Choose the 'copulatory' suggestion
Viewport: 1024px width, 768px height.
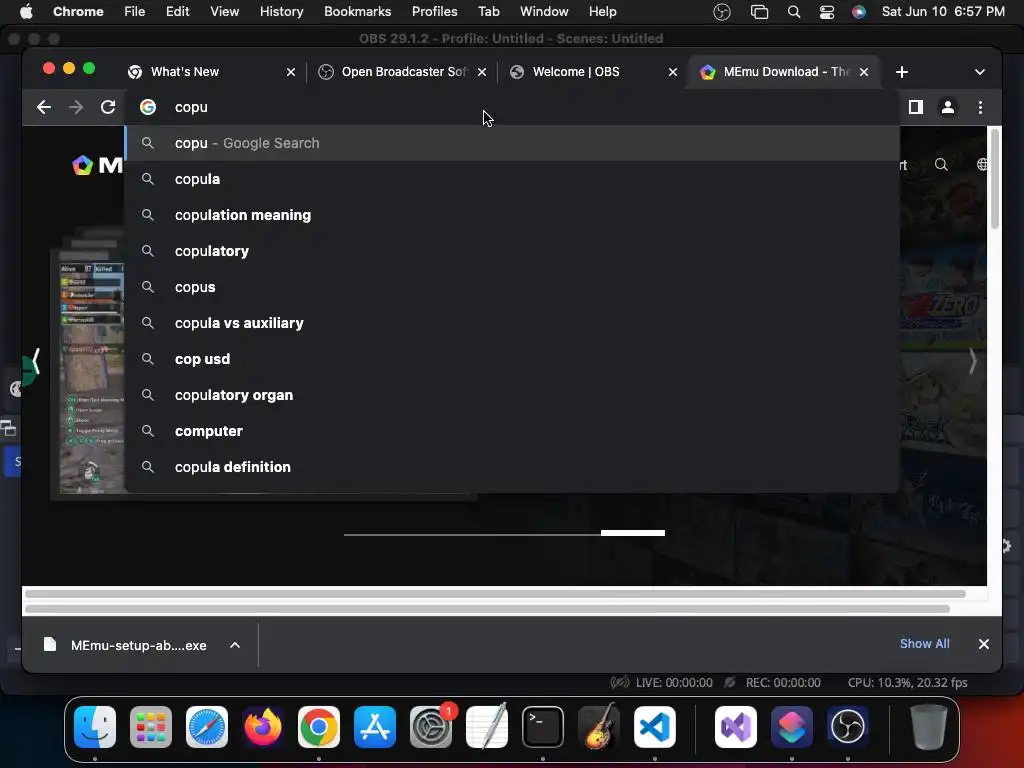[512, 251]
